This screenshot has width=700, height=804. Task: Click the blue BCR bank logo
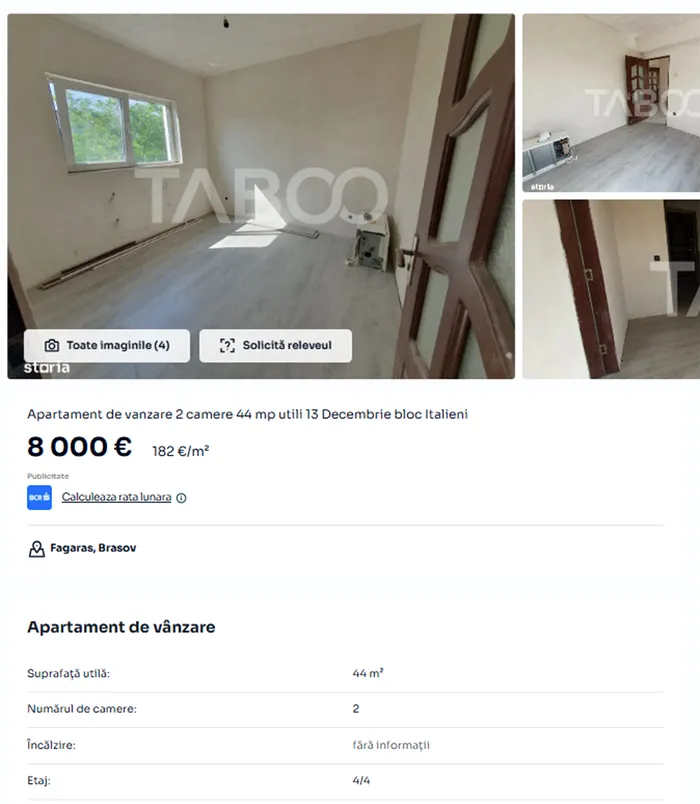point(39,497)
